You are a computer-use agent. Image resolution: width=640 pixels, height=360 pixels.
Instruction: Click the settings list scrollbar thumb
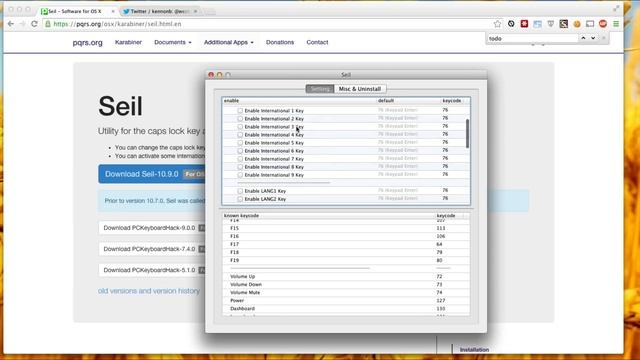click(467, 133)
